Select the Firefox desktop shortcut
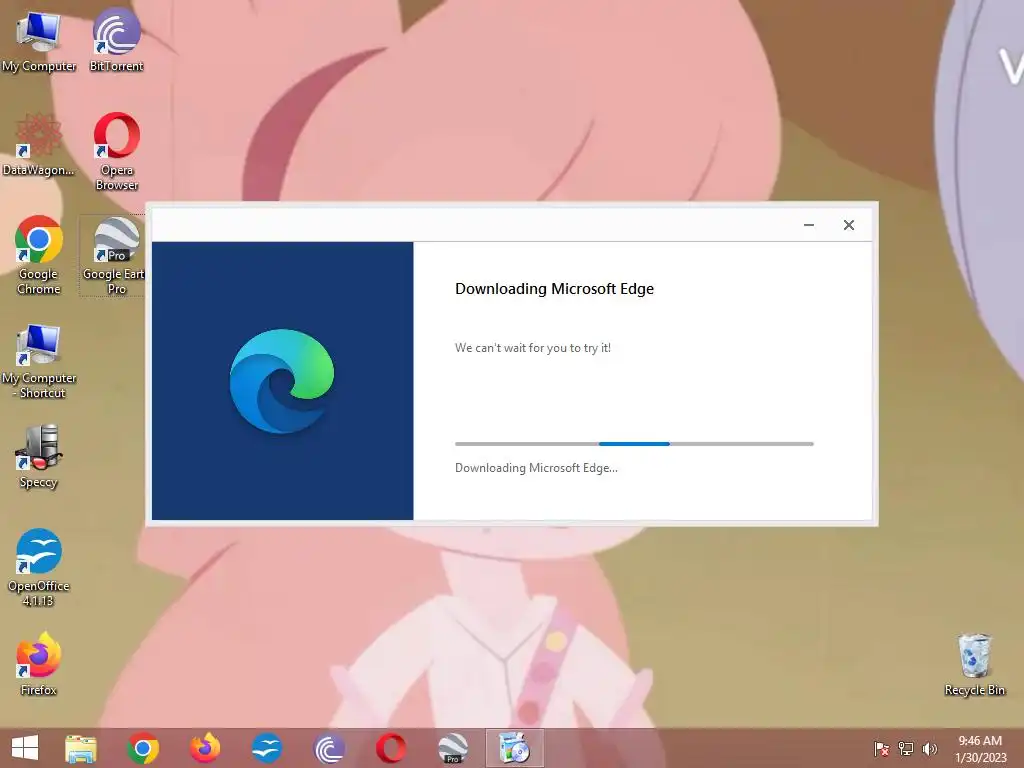This screenshot has height=768, width=1024. [x=39, y=664]
